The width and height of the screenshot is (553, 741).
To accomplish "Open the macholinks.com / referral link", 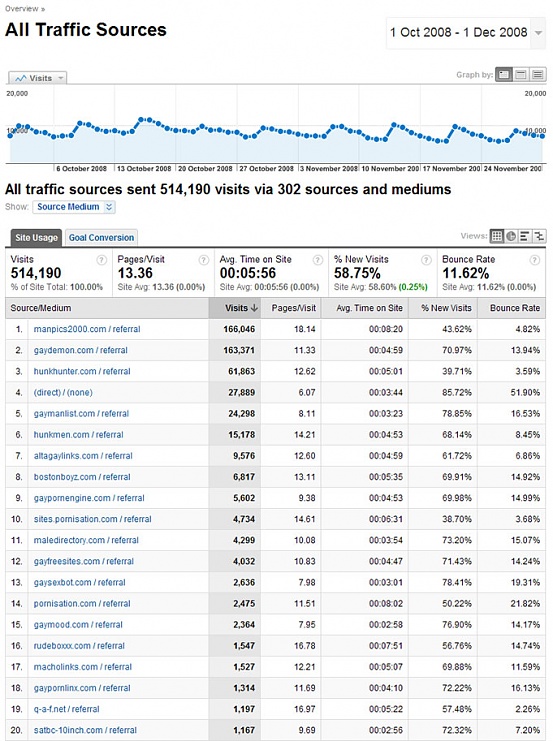I will tap(83, 667).
